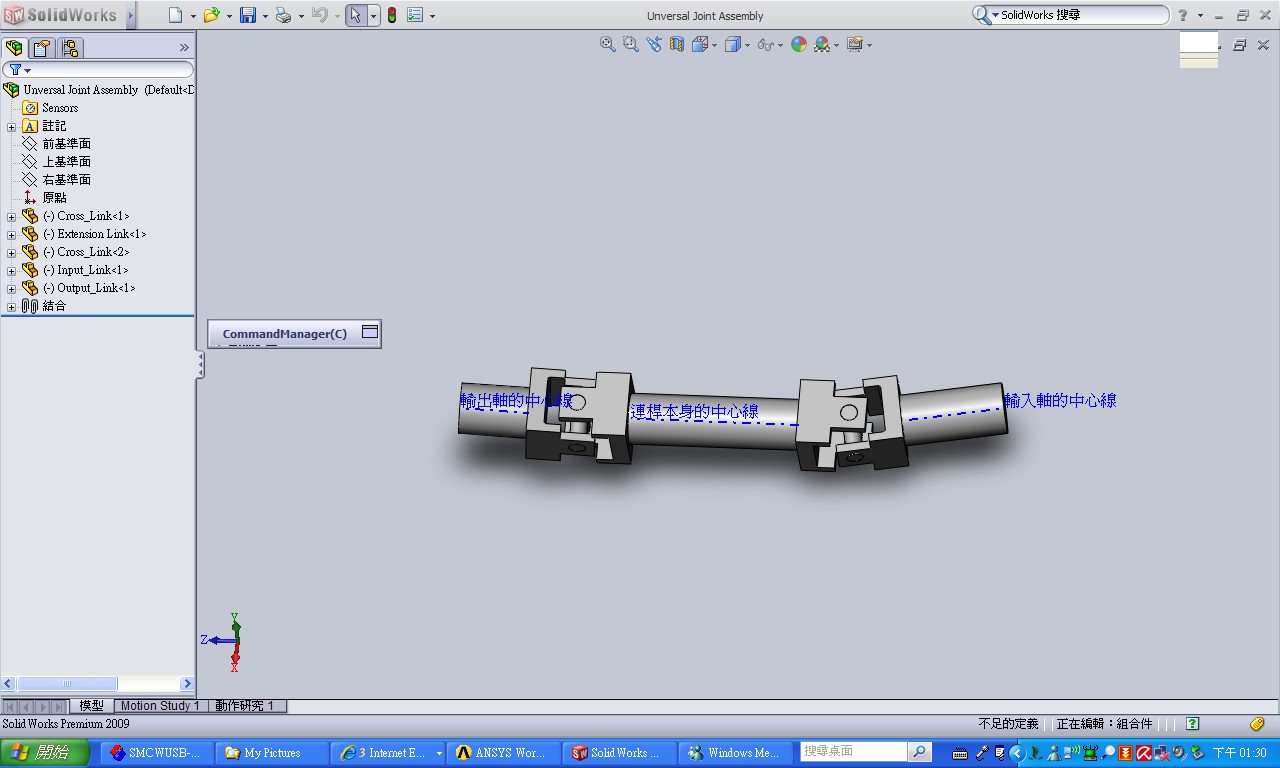Activate the Select cursor tool
The image size is (1280, 768).
click(356, 15)
